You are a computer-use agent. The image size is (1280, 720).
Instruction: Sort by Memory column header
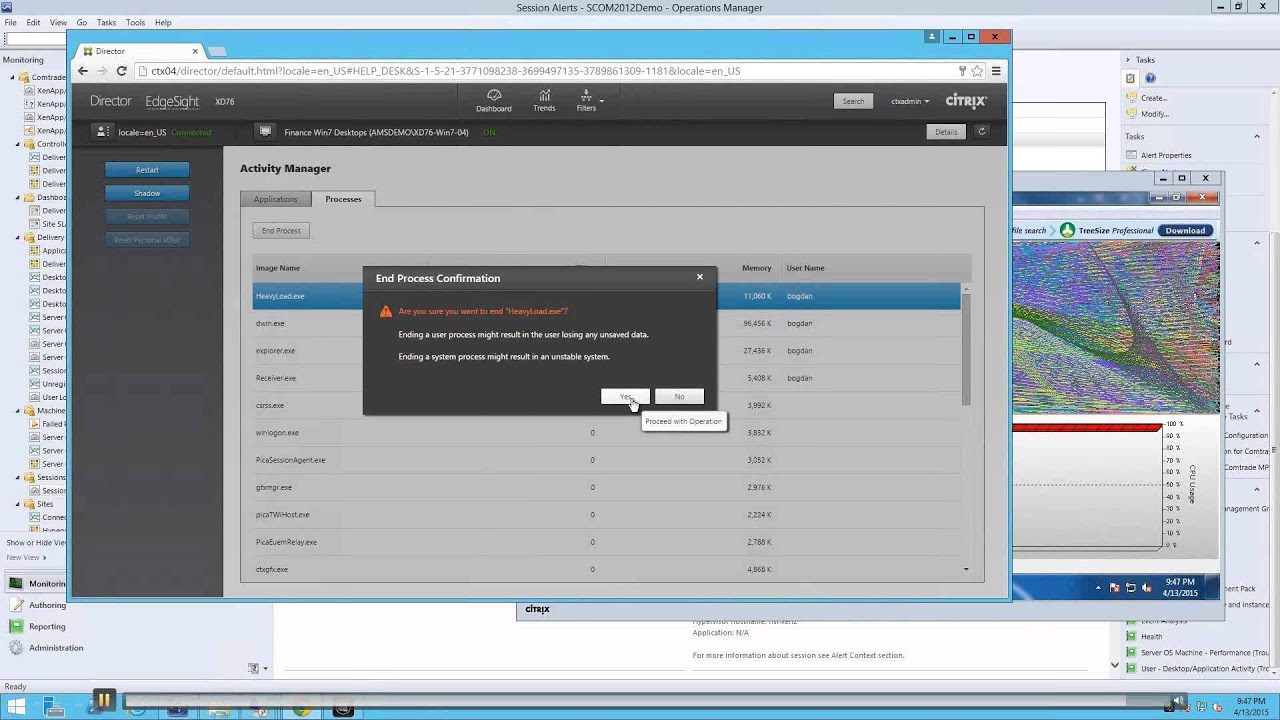point(756,268)
